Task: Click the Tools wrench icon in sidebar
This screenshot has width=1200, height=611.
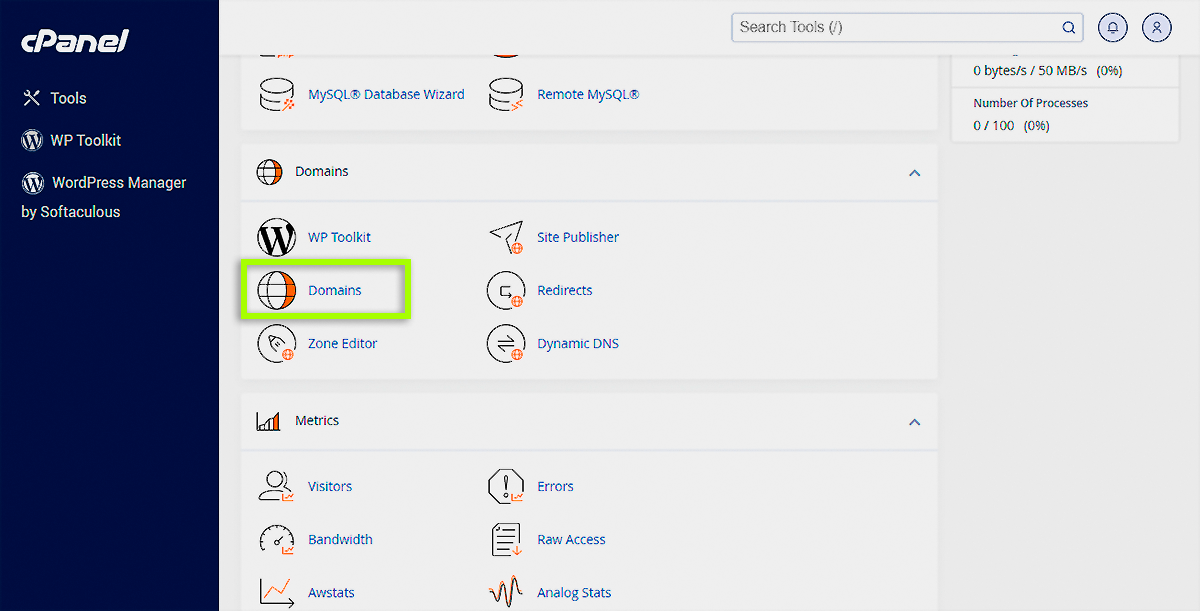Action: coord(32,98)
